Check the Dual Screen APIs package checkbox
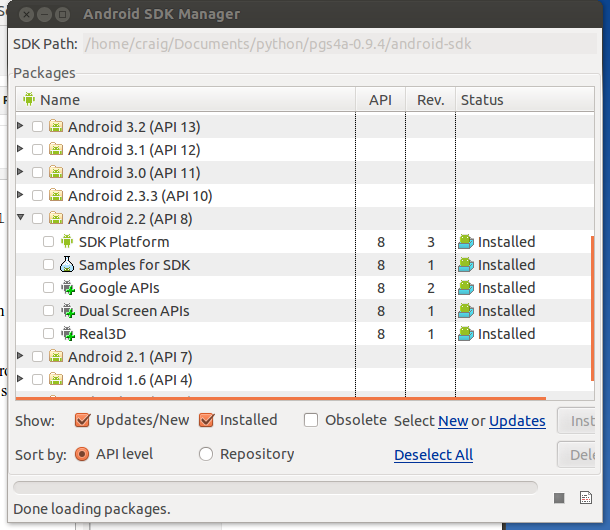This screenshot has width=610, height=530. tap(48, 311)
